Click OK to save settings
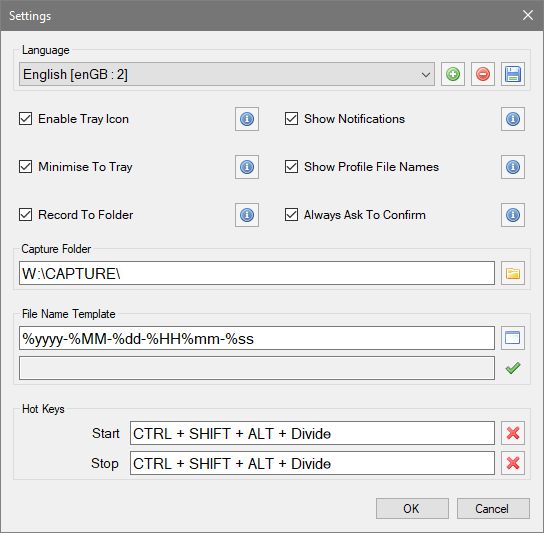Image resolution: width=544 pixels, height=533 pixels. pyautogui.click(x=412, y=509)
